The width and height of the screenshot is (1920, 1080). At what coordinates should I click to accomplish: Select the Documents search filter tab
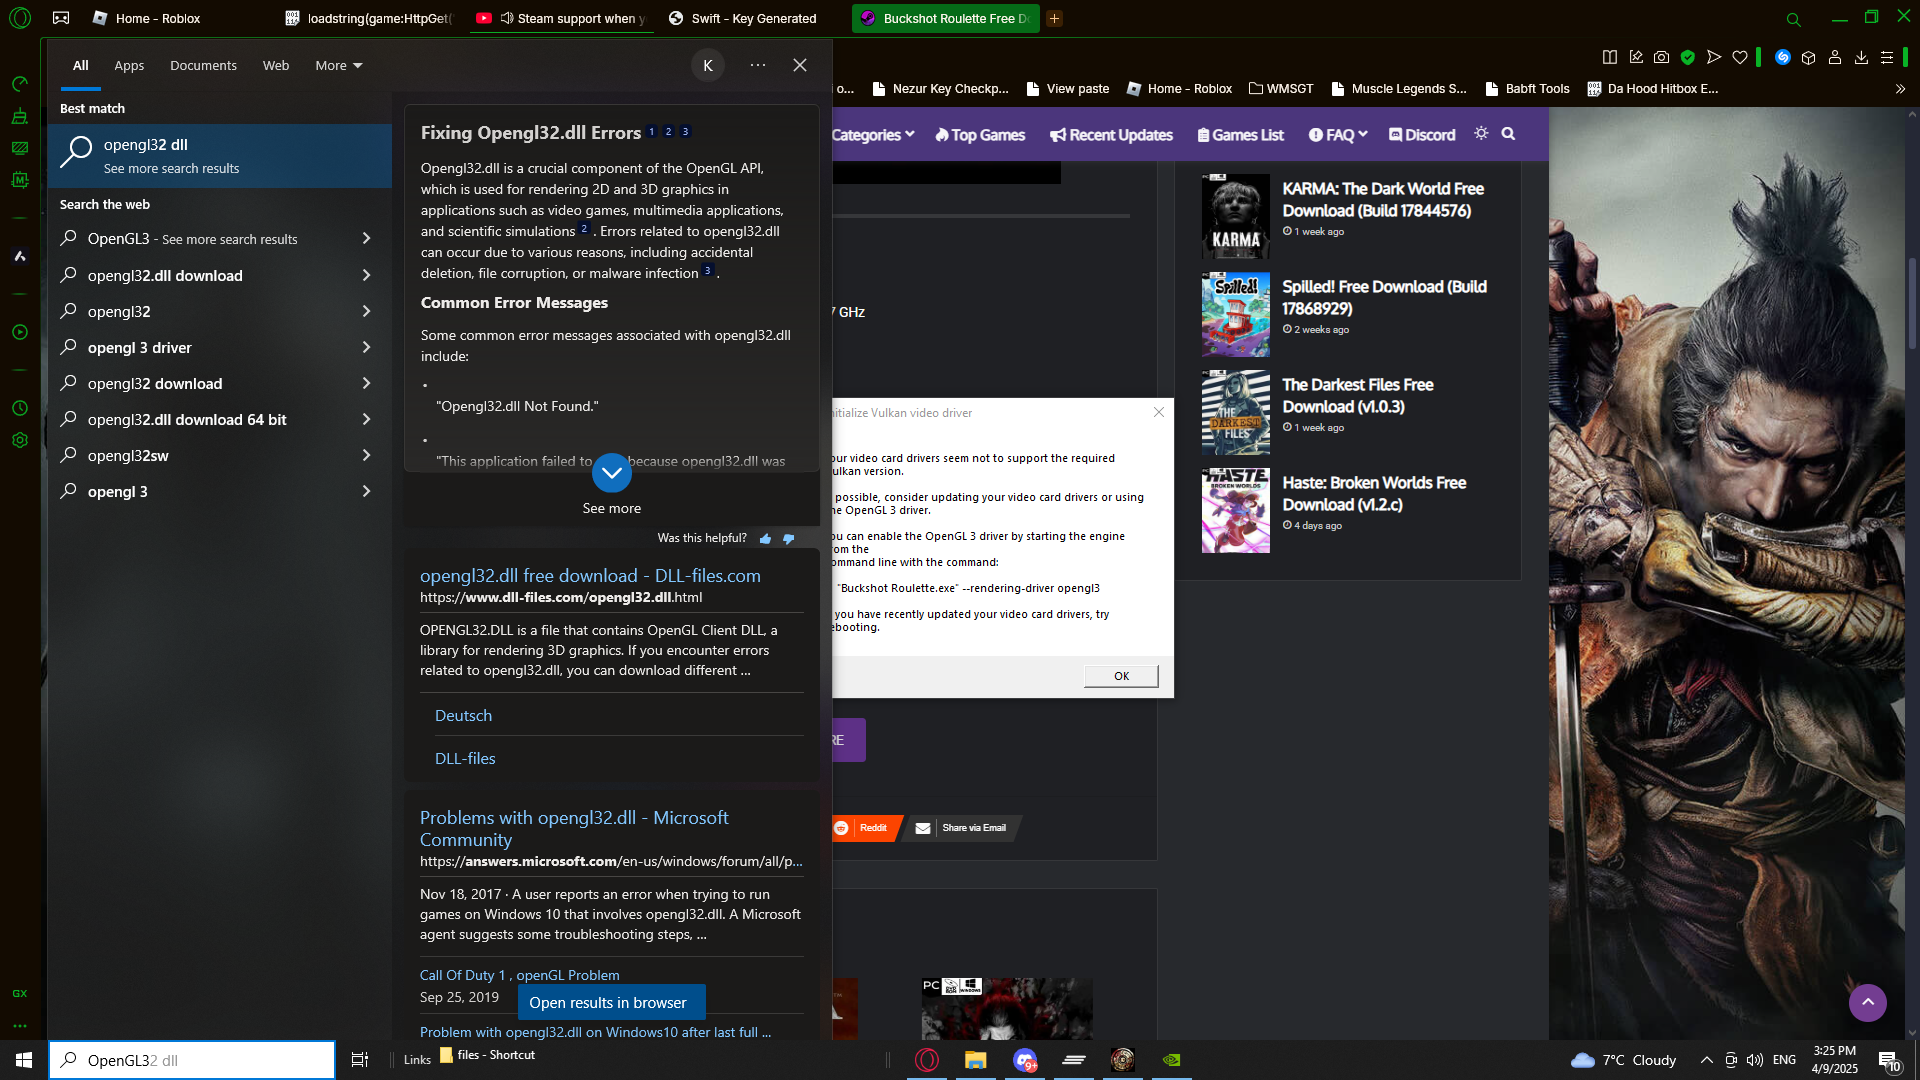click(203, 66)
